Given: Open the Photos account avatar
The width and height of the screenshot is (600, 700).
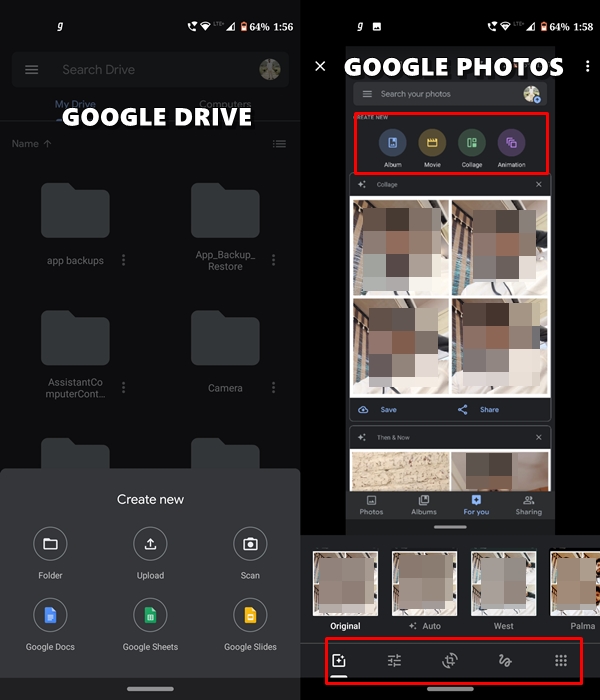Looking at the screenshot, I should [532, 94].
